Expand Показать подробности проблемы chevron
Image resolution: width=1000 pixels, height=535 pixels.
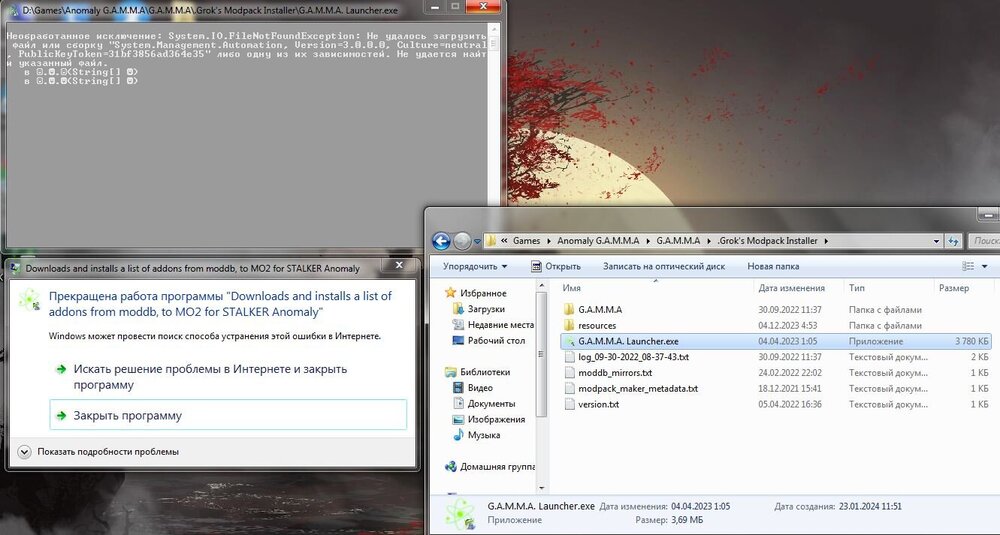25,452
